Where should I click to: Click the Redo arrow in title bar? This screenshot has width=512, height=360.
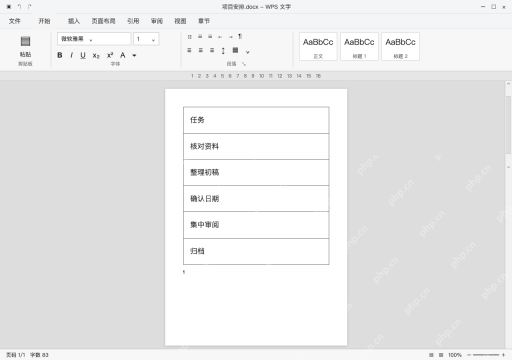click(x=30, y=6)
